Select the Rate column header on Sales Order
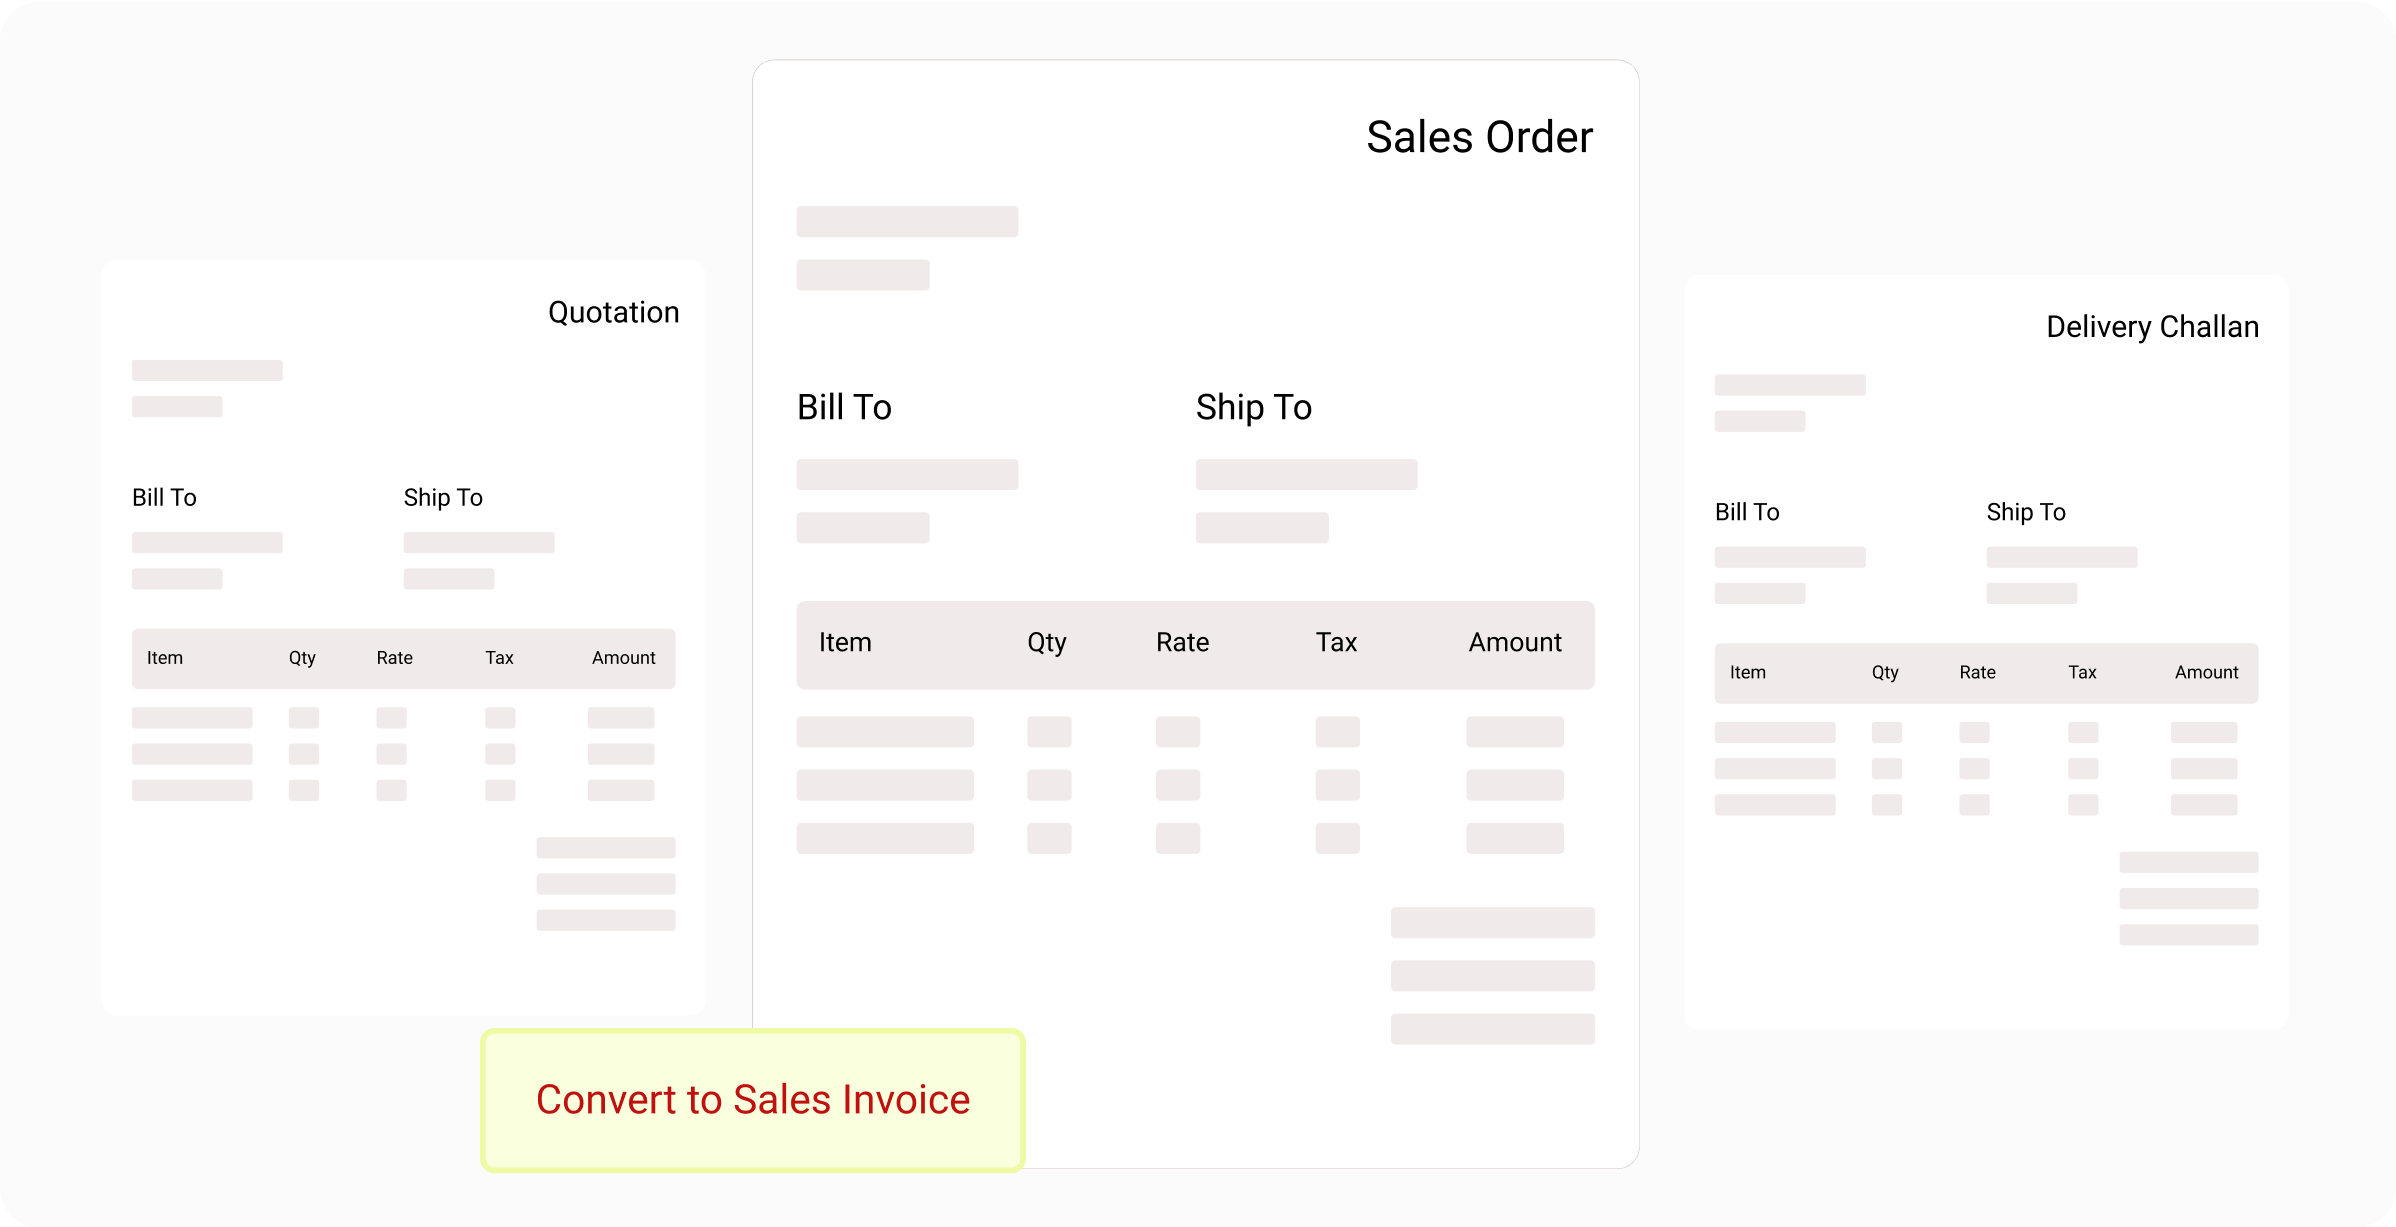Screen dimensions: 2396x1227 1182,643
